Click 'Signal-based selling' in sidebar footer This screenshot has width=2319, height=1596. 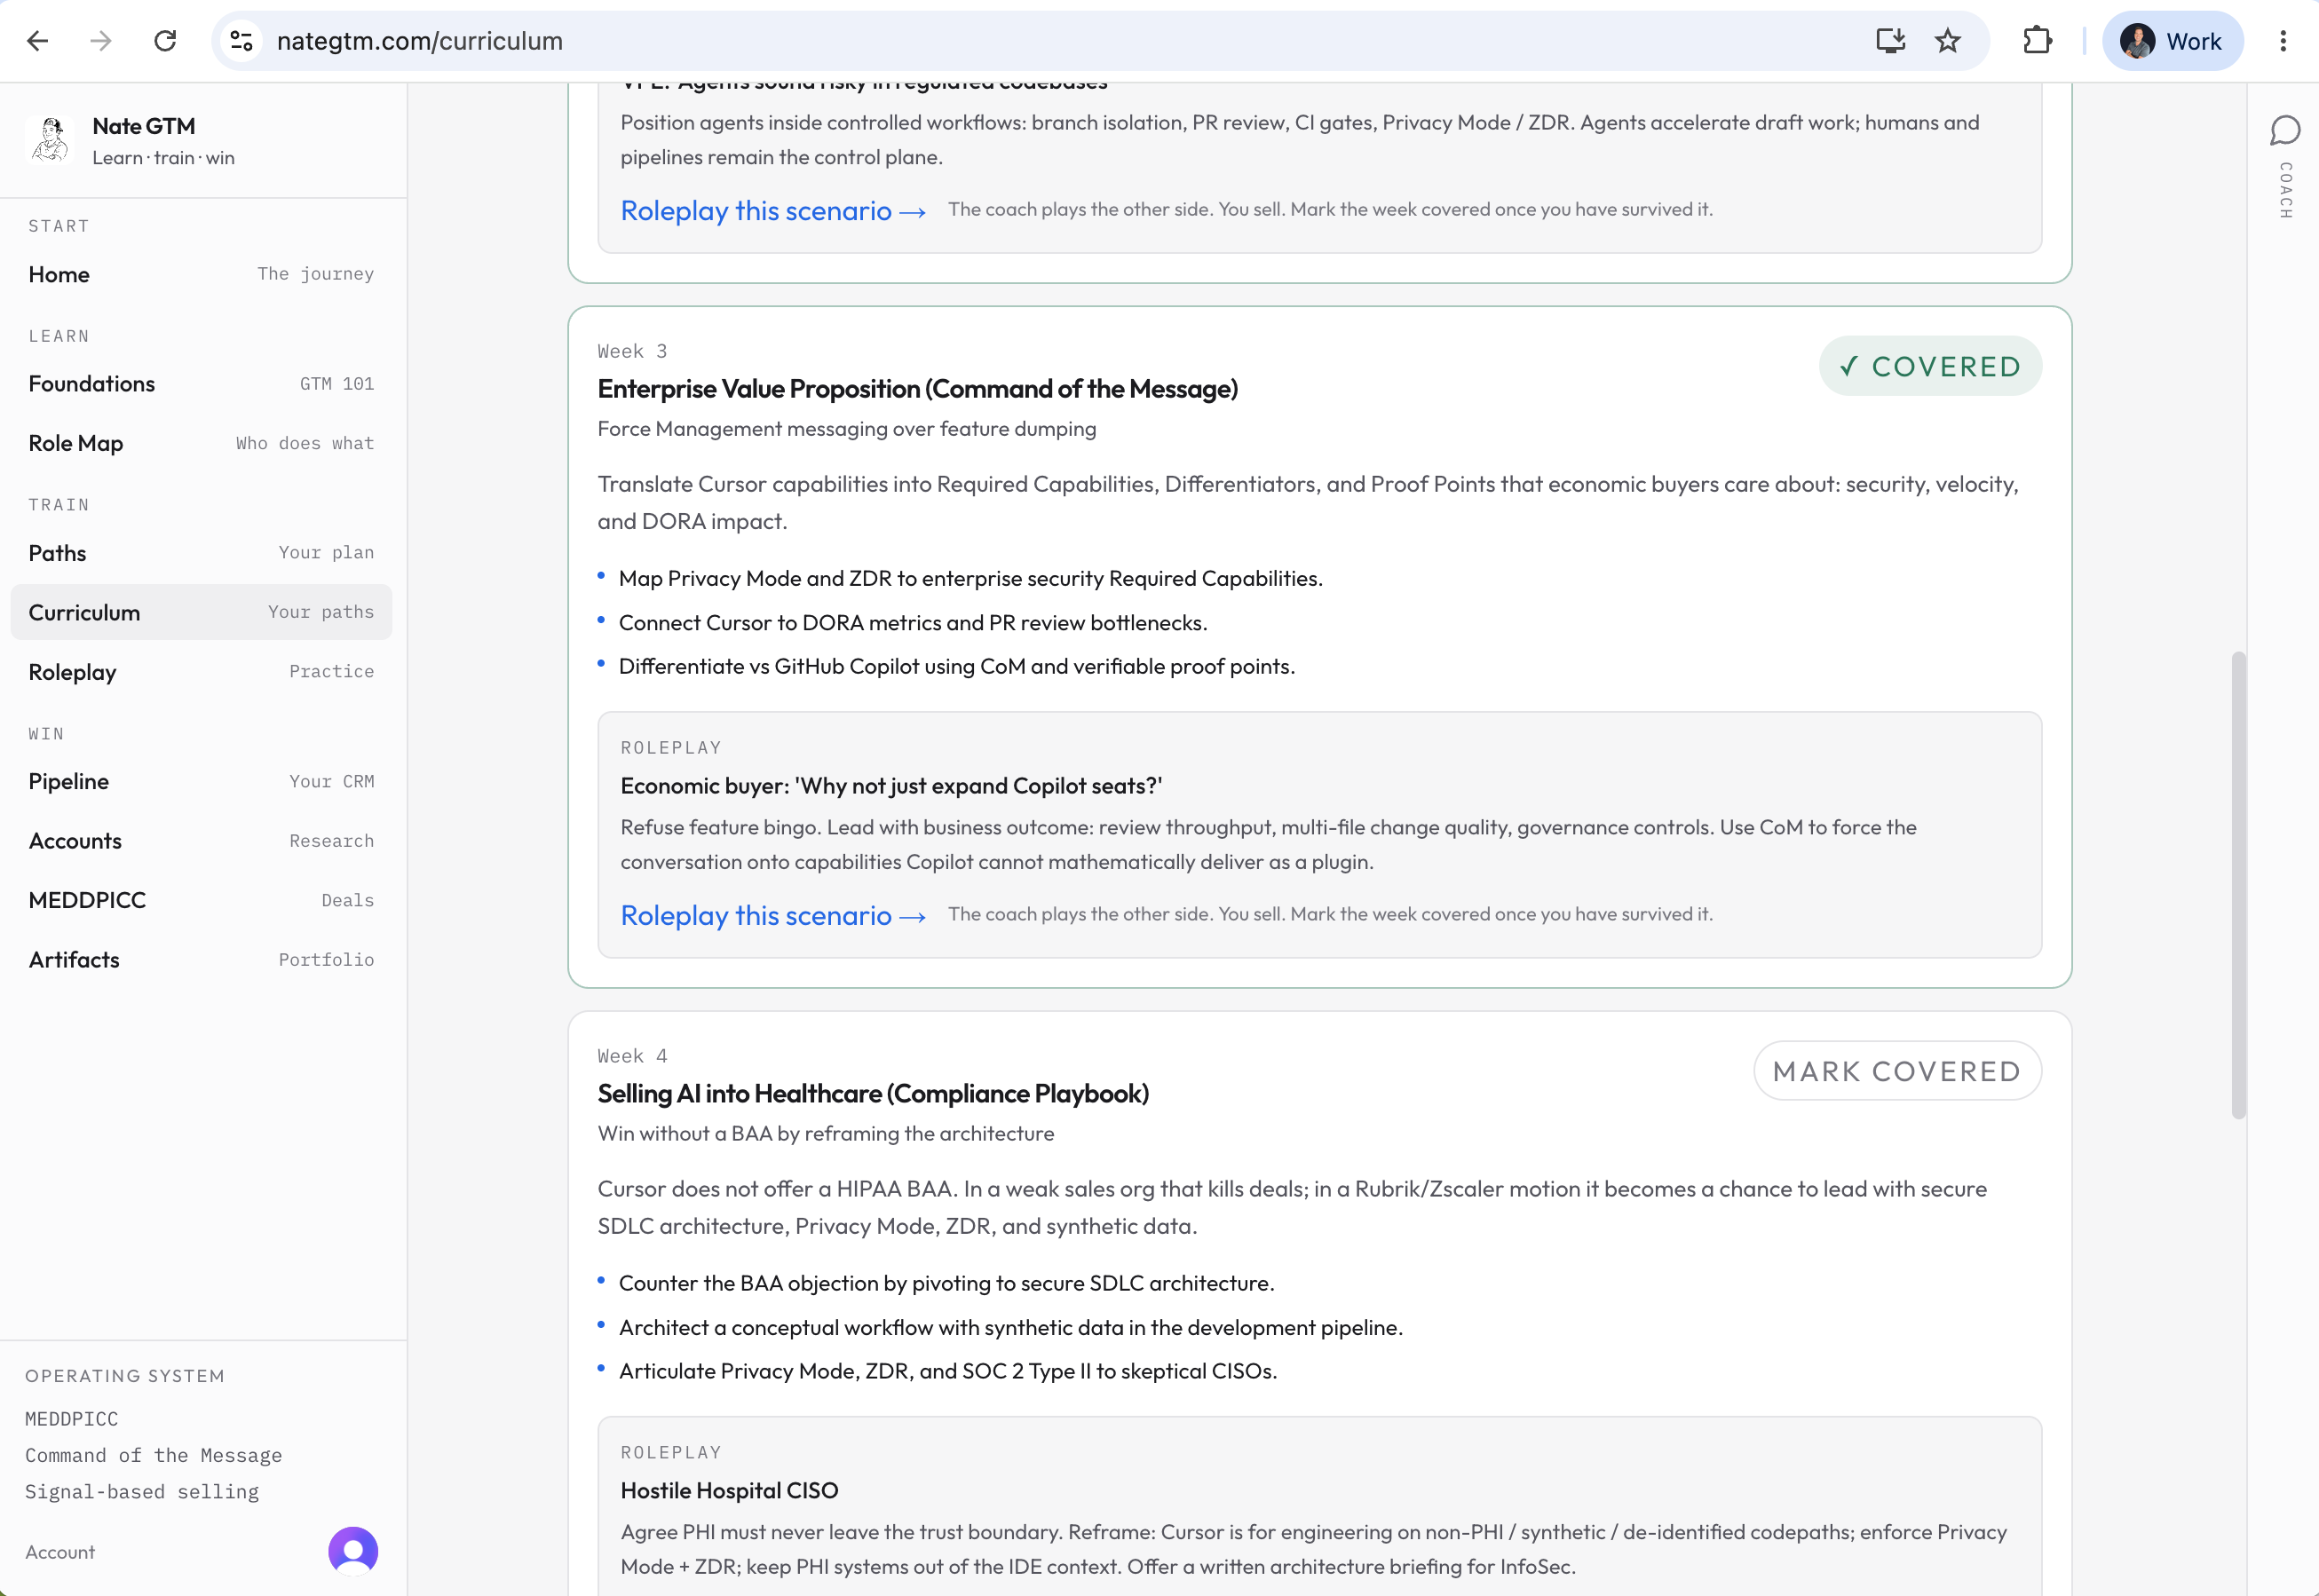(x=142, y=1492)
